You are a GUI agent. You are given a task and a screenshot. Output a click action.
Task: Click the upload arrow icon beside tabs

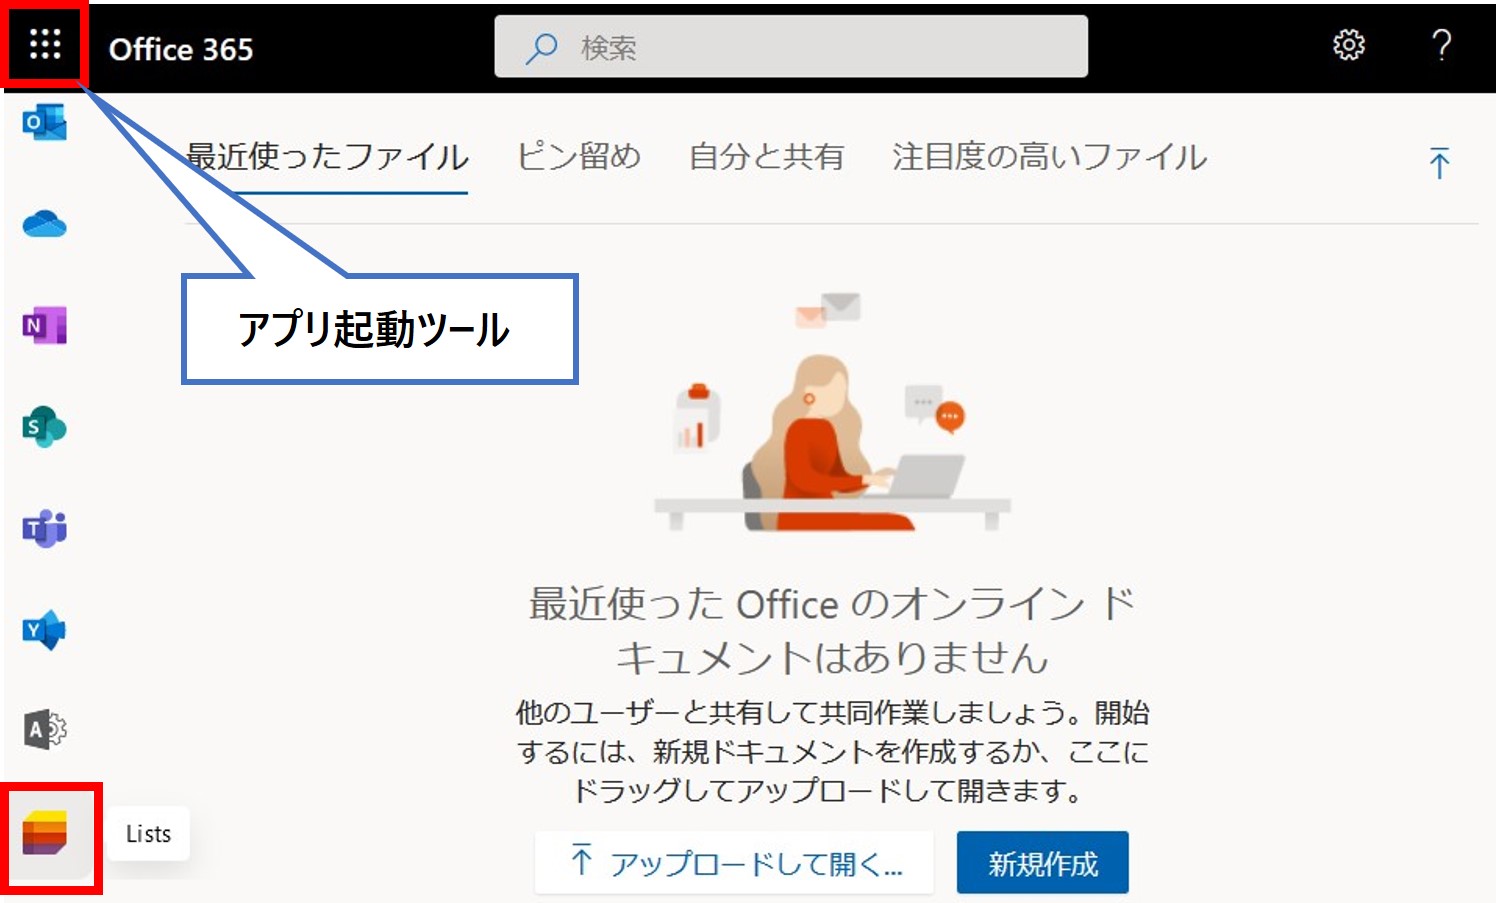1439,163
